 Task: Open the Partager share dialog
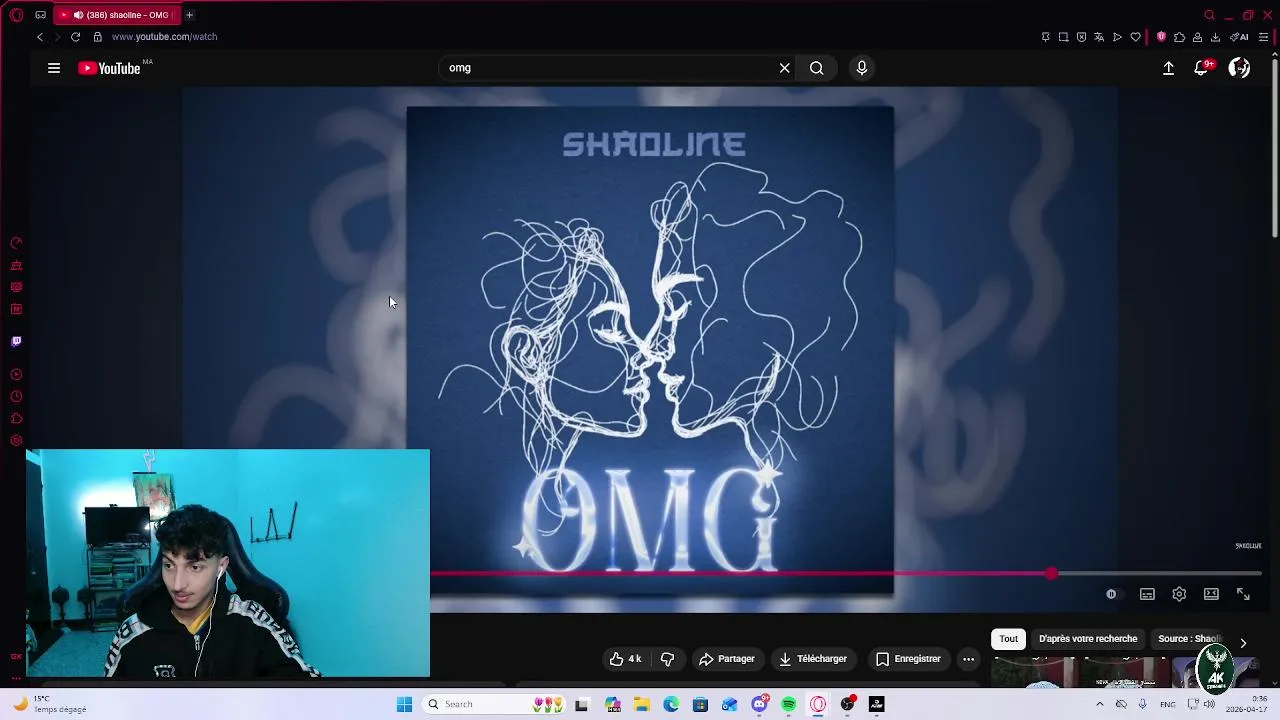pos(727,659)
